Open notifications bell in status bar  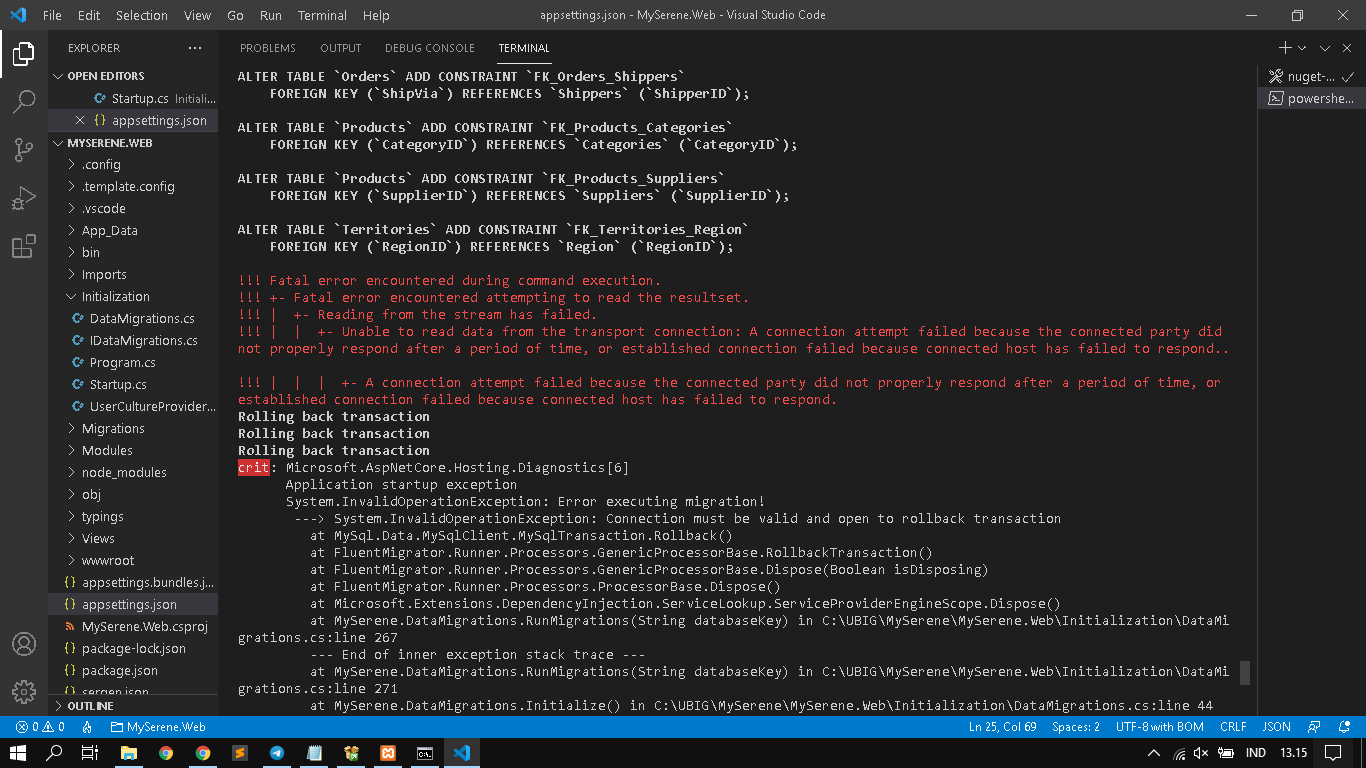(1345, 727)
